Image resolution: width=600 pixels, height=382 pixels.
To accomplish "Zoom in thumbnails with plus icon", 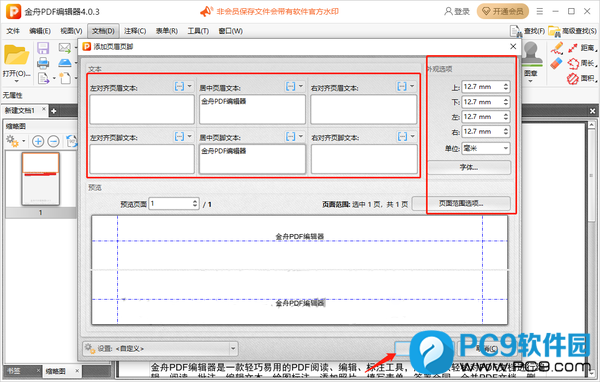I will point(38,141).
